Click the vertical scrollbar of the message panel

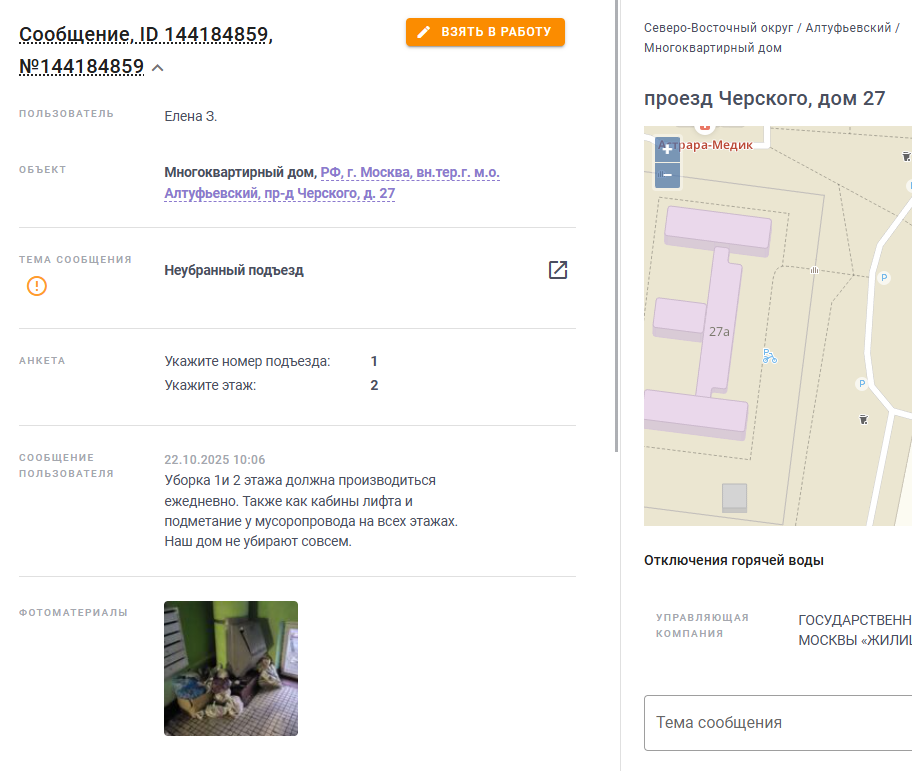617,226
